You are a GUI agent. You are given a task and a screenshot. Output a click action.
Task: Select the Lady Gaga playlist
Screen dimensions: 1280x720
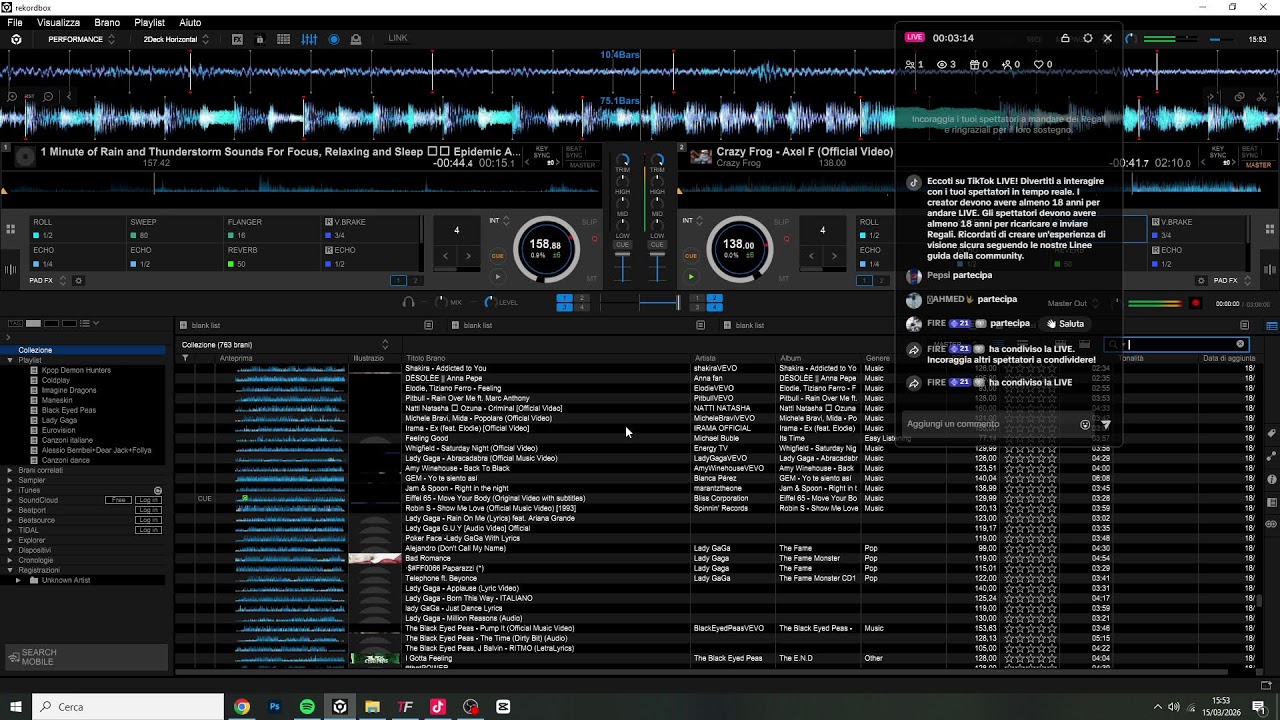[59, 420]
